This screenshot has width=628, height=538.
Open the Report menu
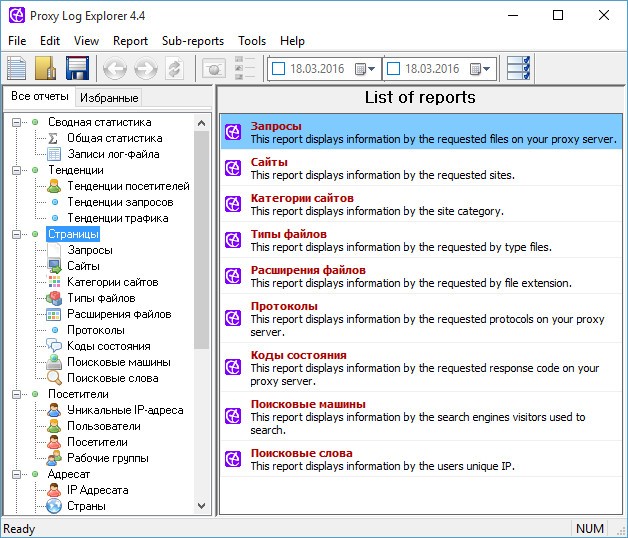130,41
